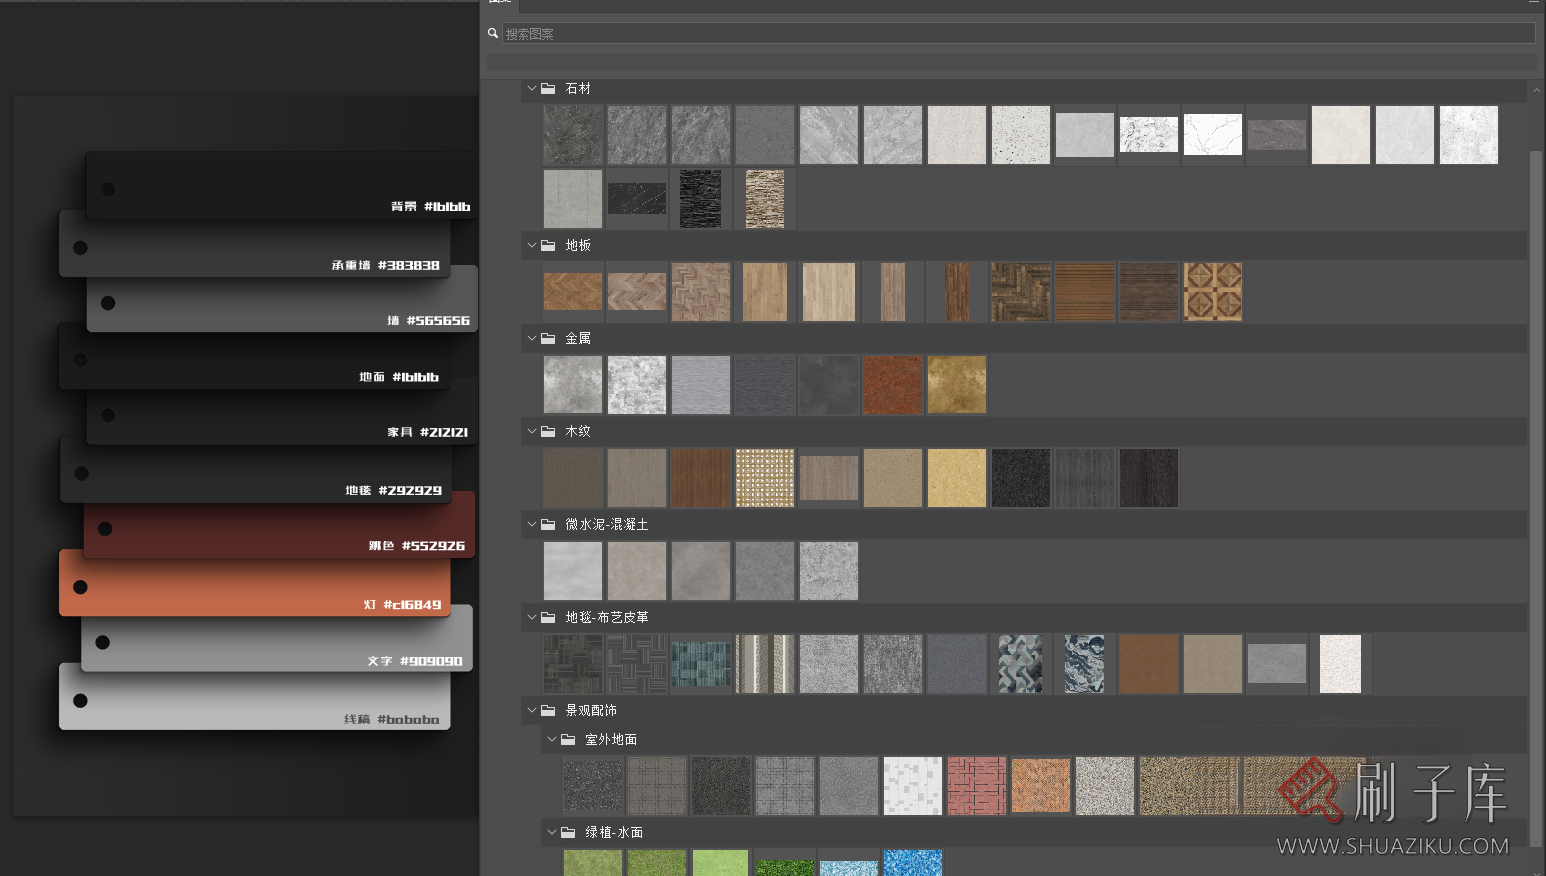The width and height of the screenshot is (1546, 876).
Task: Select the 木纹 group label
Action: coord(578,431)
